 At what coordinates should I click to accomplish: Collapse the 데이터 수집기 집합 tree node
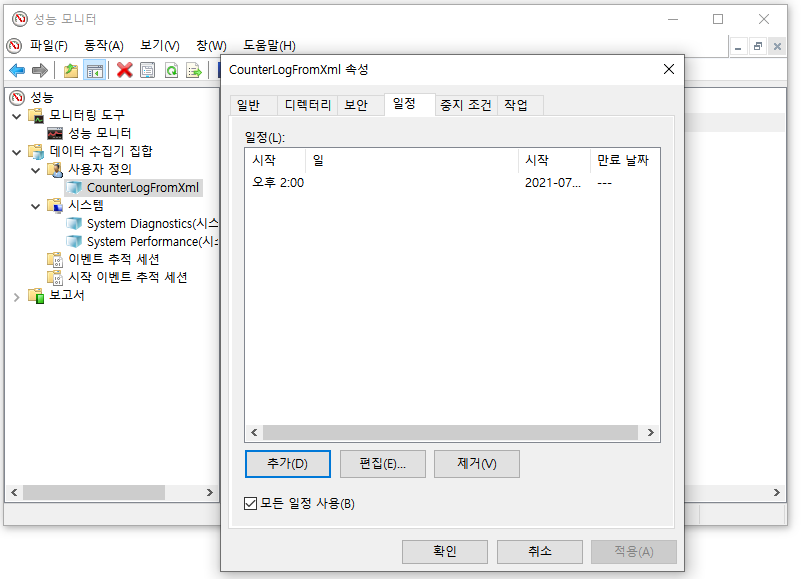16,152
